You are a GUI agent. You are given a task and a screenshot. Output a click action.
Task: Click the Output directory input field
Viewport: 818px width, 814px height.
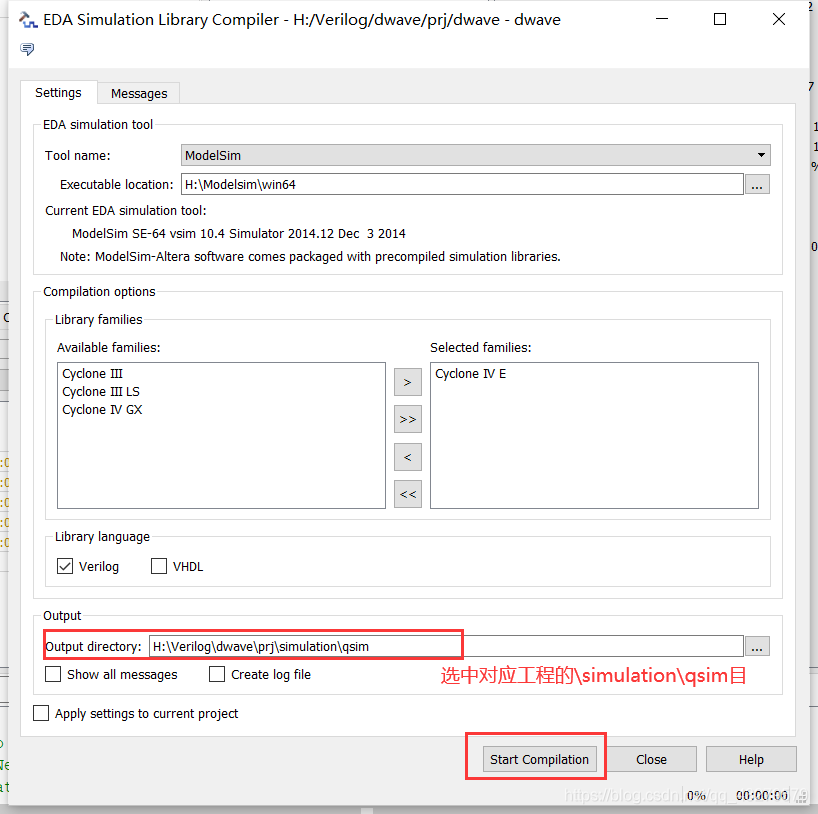[x=446, y=647]
